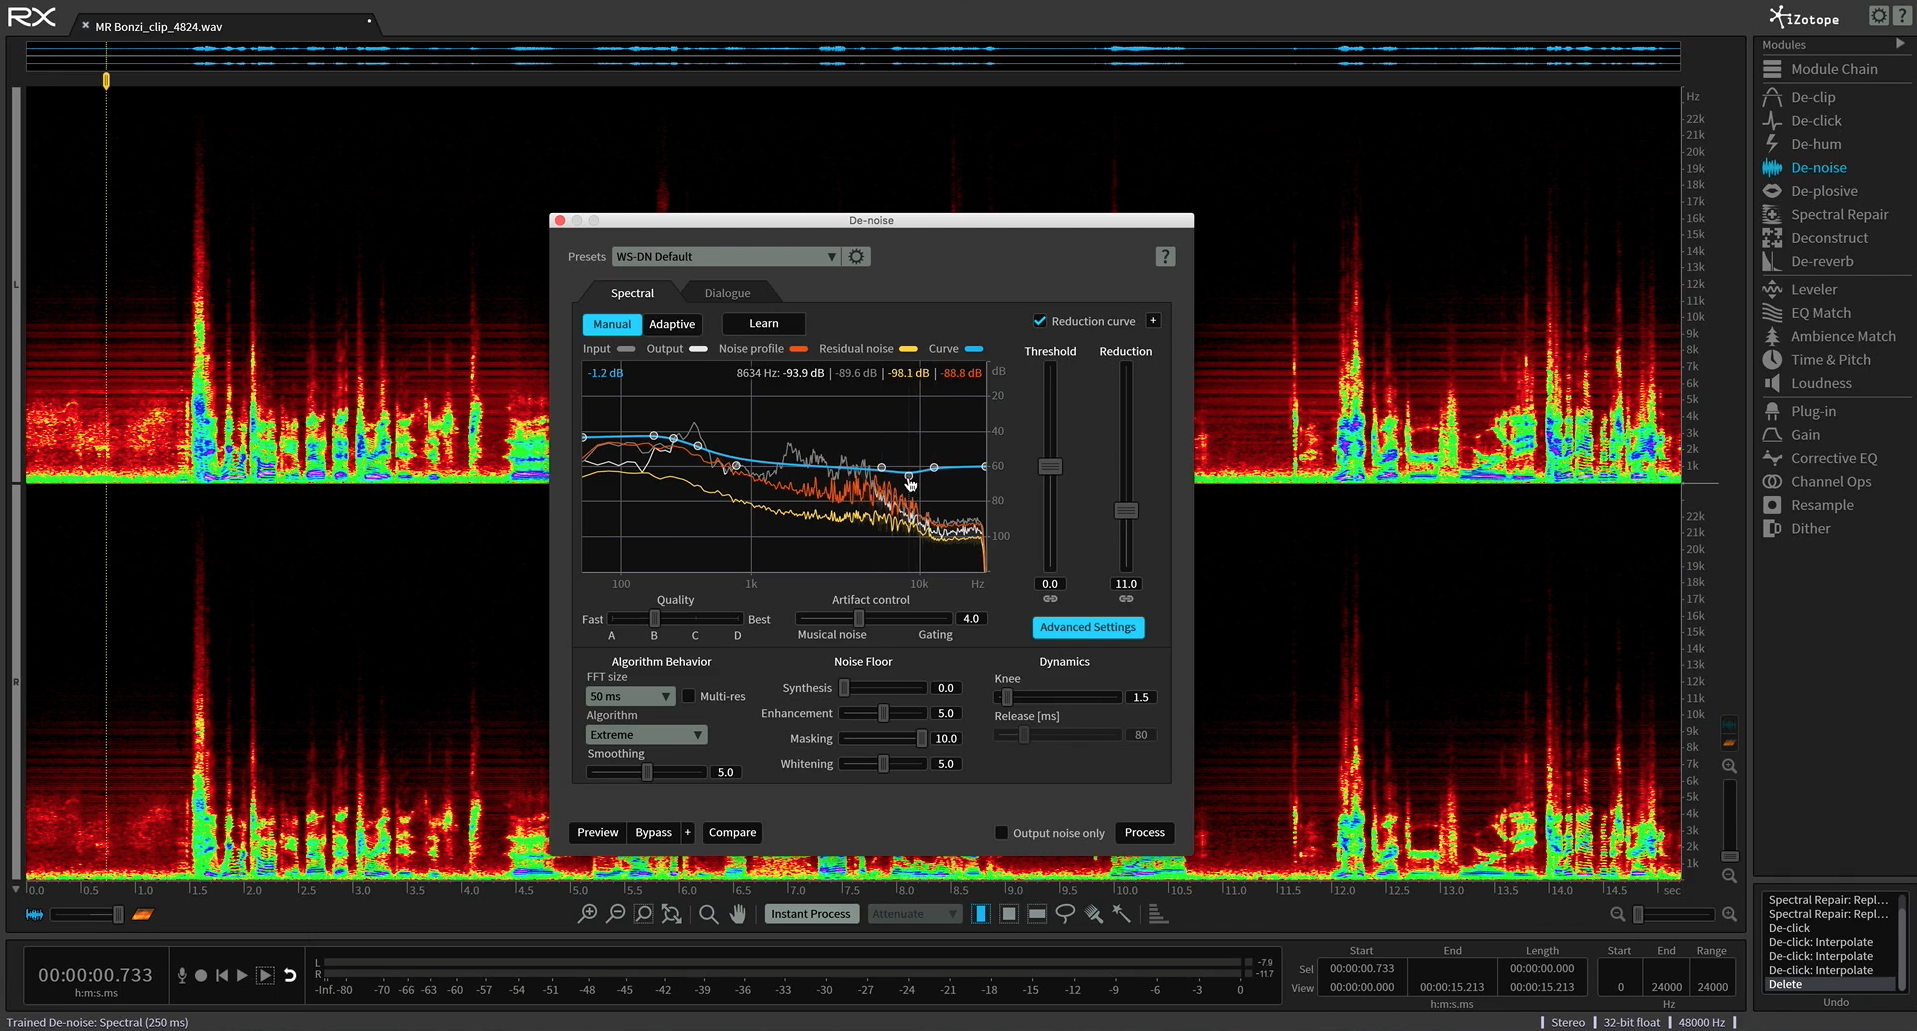Enable the Multi-res checkbox
The width and height of the screenshot is (1917, 1031).
[x=689, y=696]
